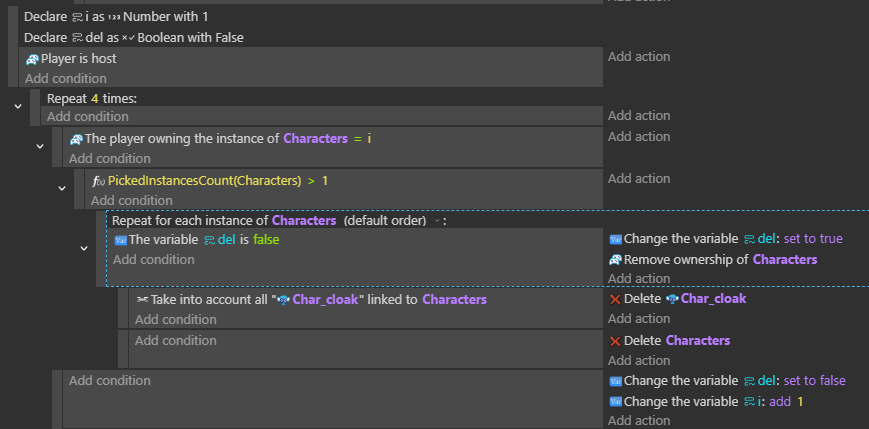This screenshot has height=429, width=869.
Task: Click "Add action" below "Delete Characters"
Action: pos(638,360)
